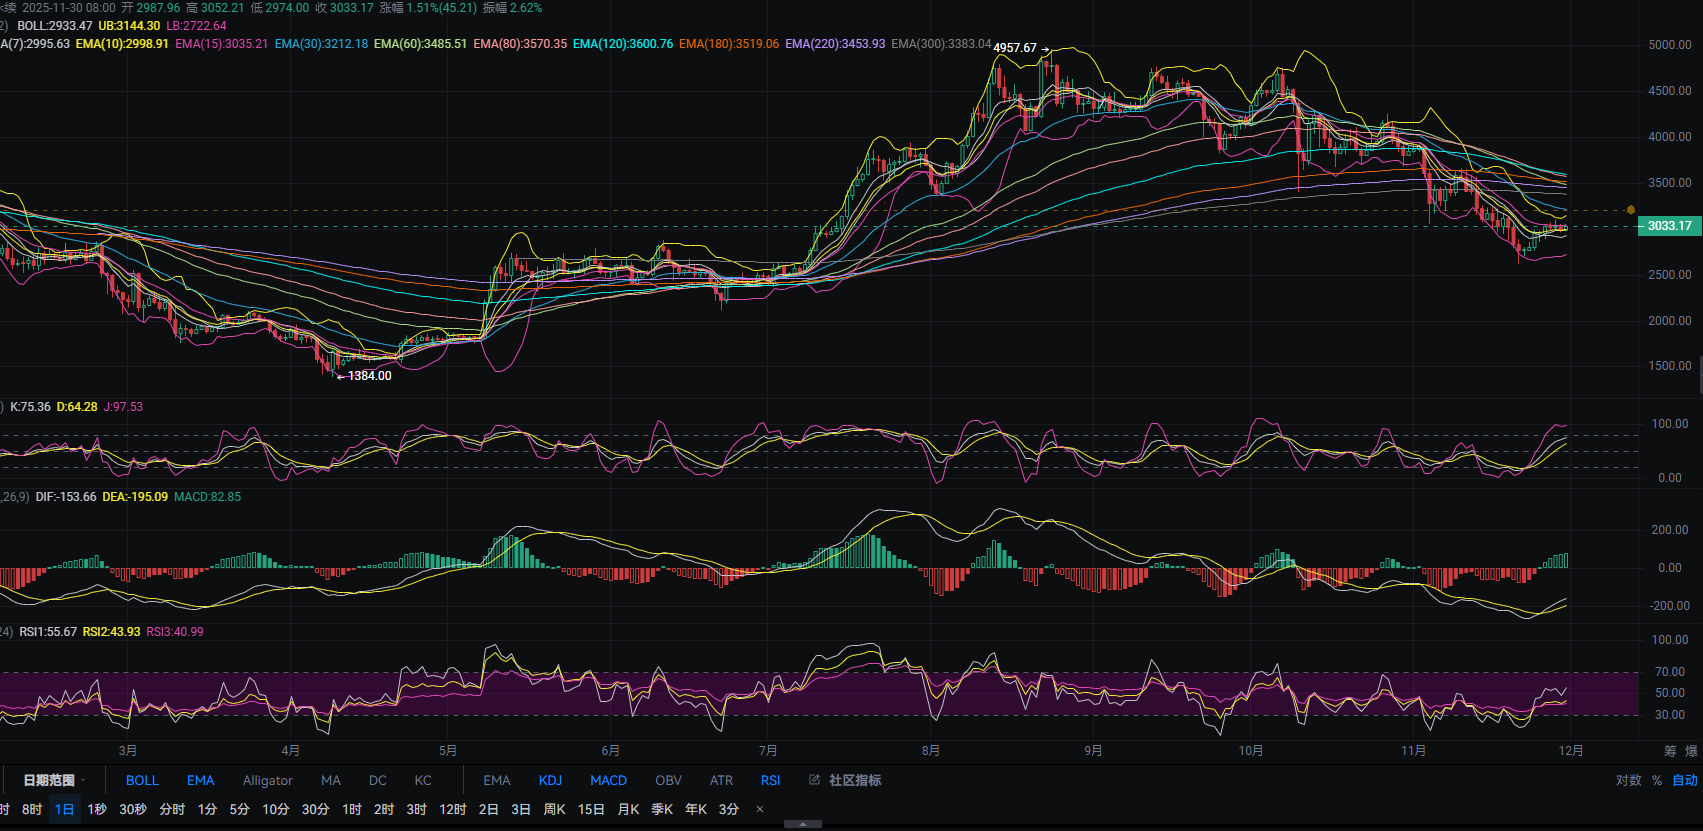The width and height of the screenshot is (1703, 831).
Task: Click the 自动 auto scale button
Action: point(1685,780)
